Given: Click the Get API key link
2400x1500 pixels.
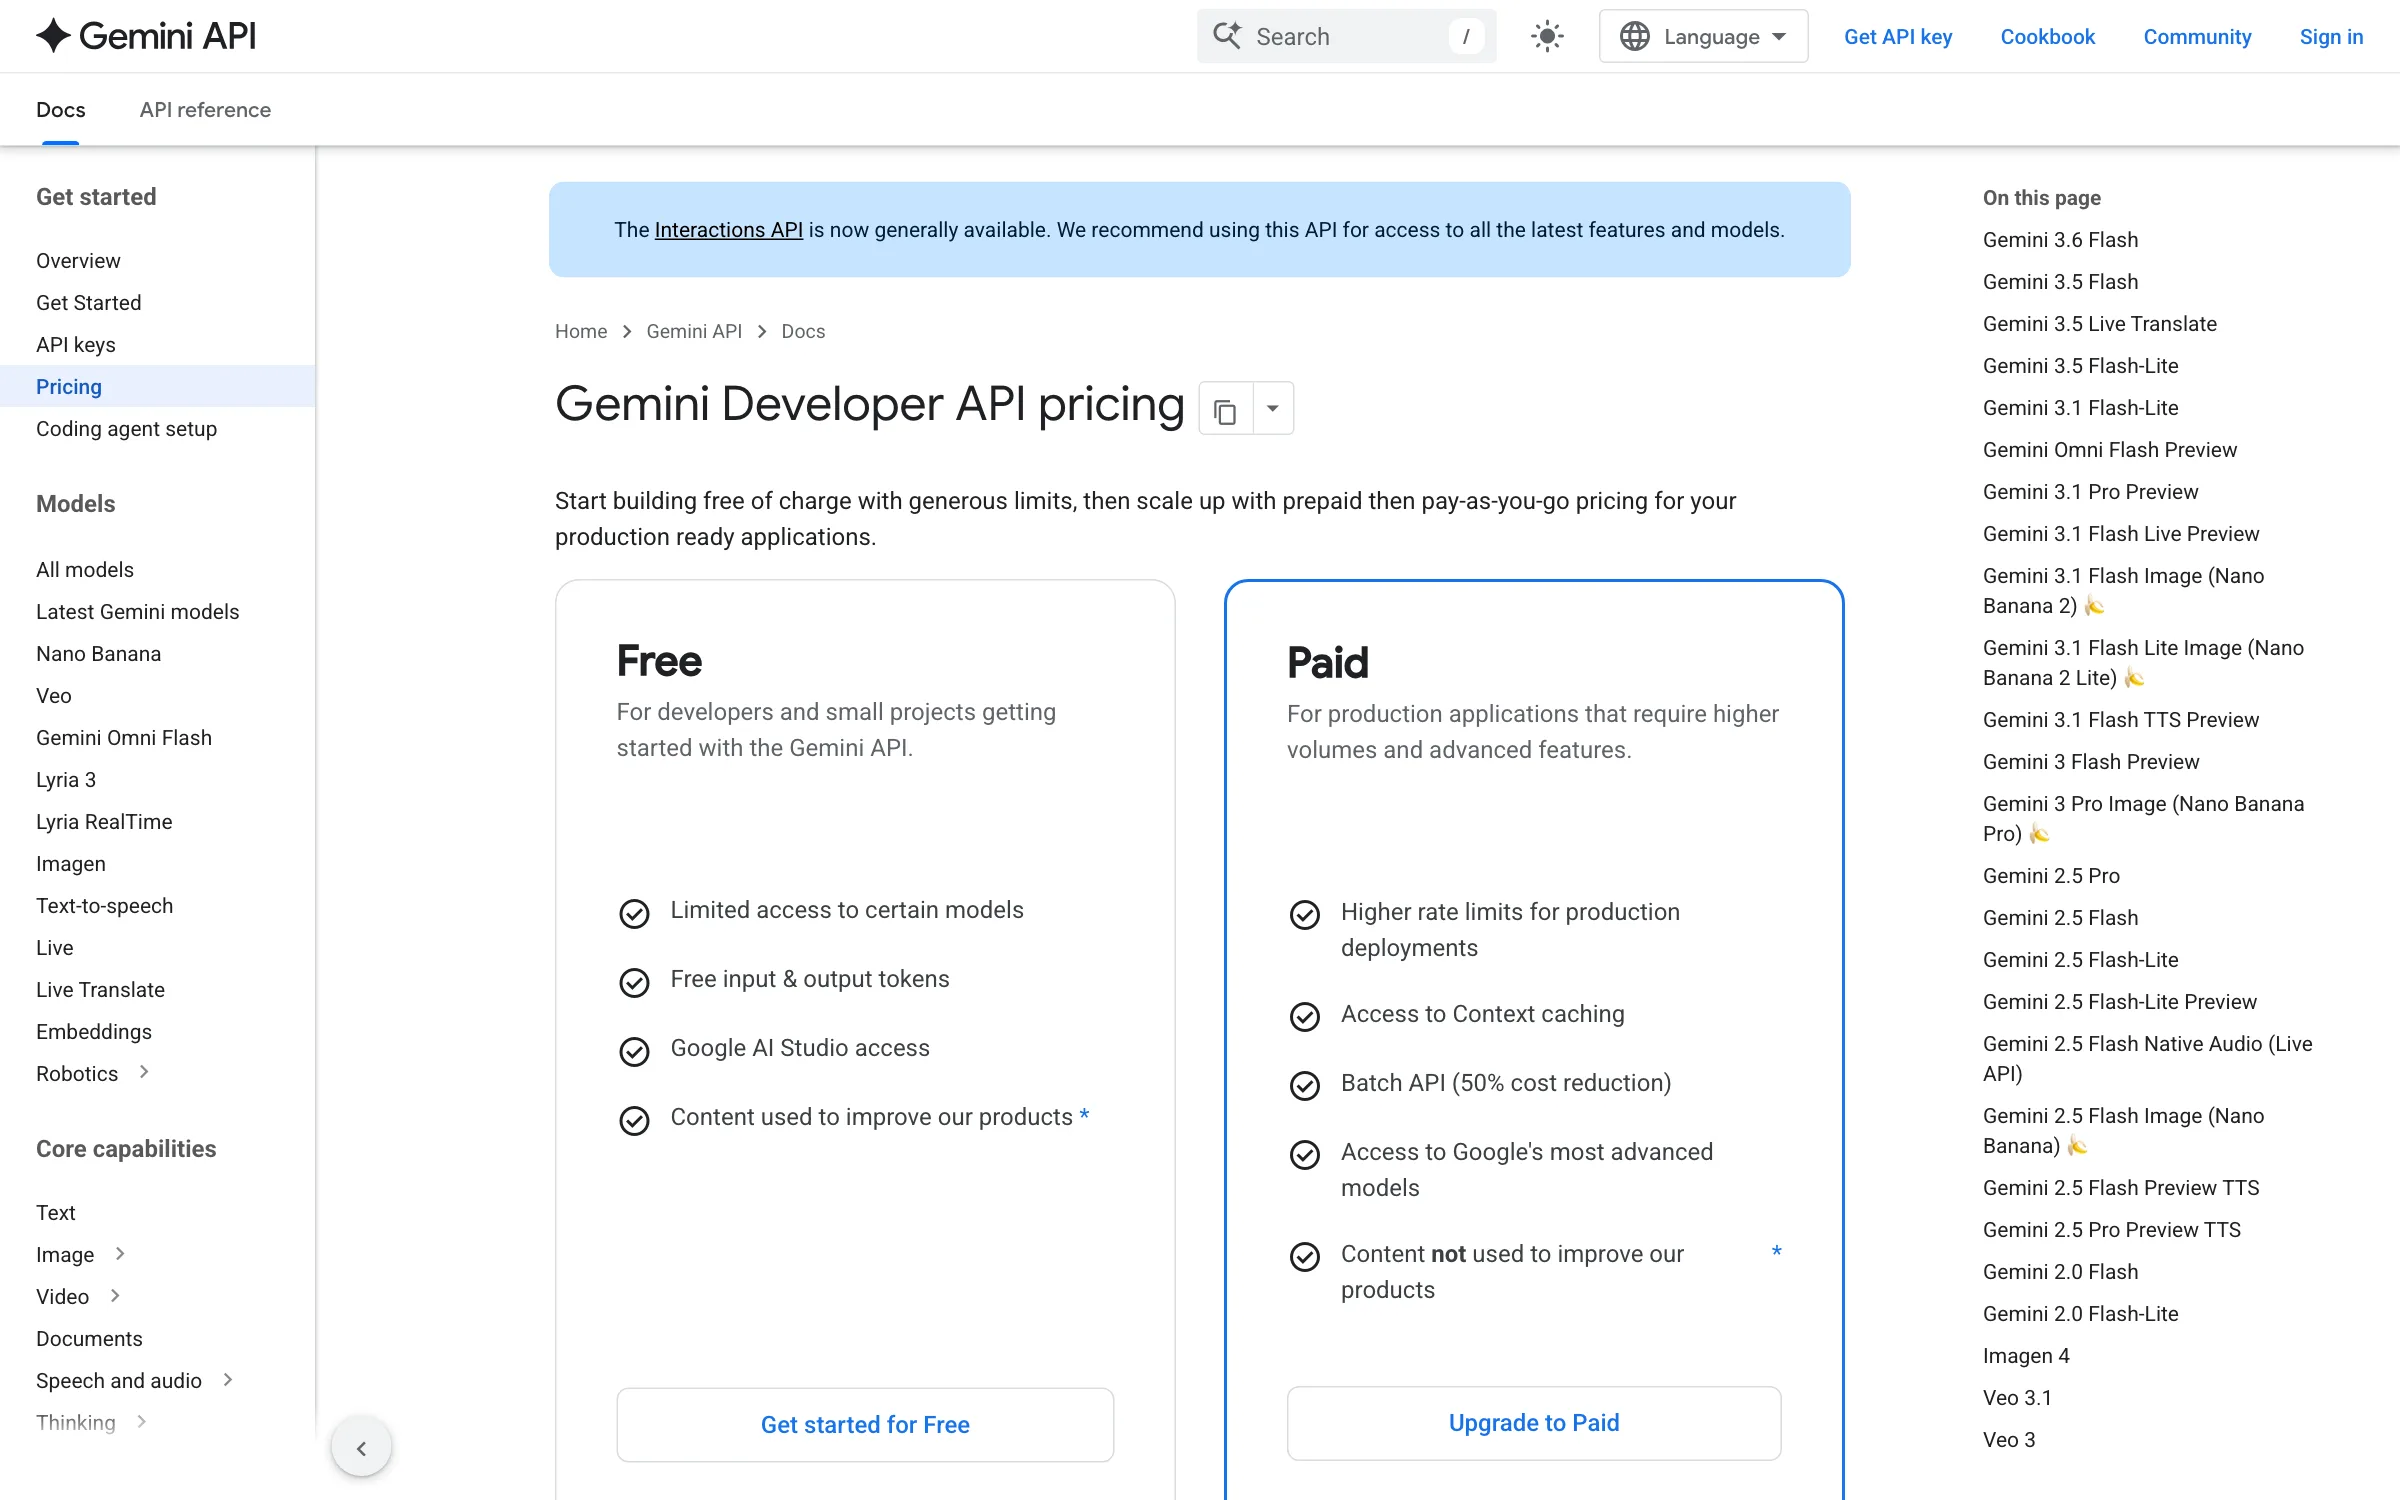Looking at the screenshot, I should coord(1898,37).
